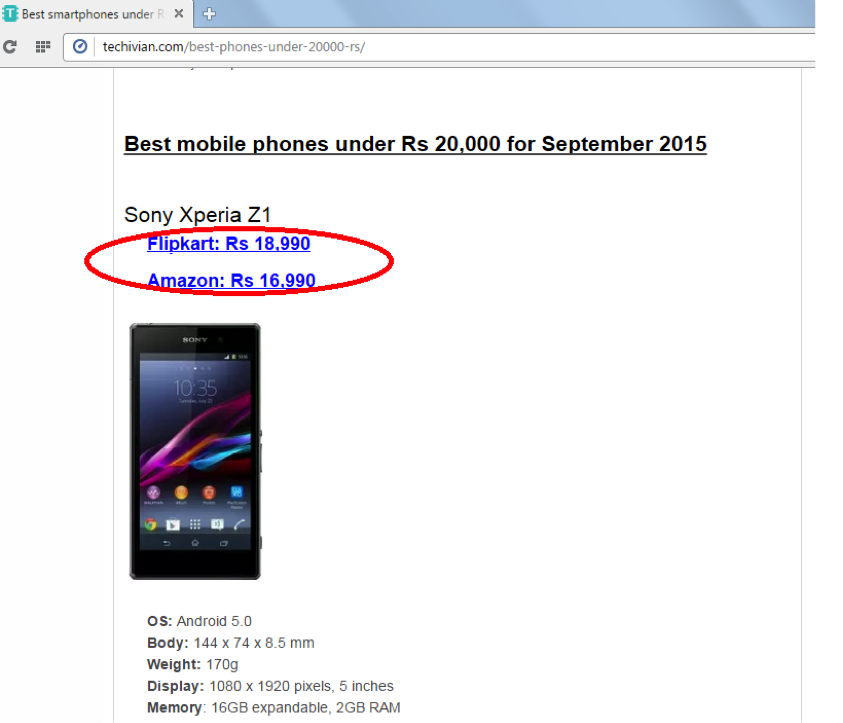Screen dimensions: 843x723
Task: Open the apps grid icon
Action: tap(43, 47)
